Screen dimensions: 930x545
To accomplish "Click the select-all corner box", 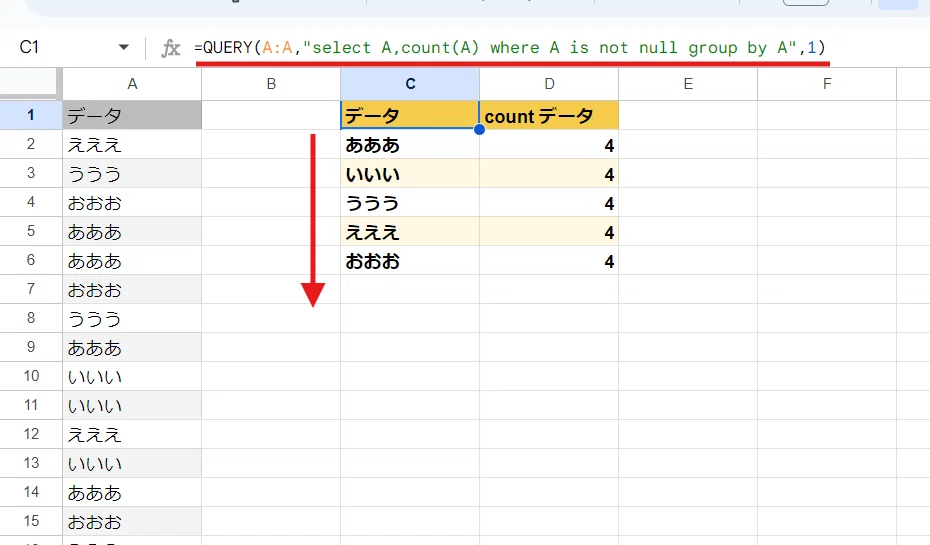I will 31,84.
